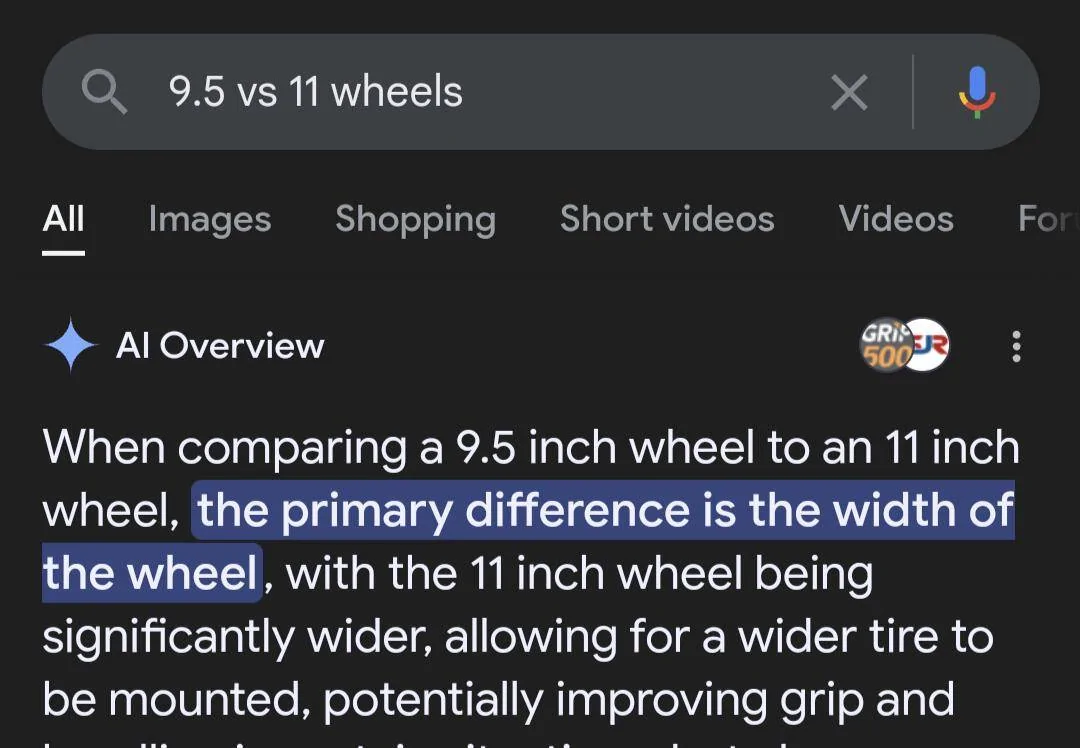Tap the white source favicon overlapping GRIP500
This screenshot has width=1080, height=748.
click(x=927, y=345)
